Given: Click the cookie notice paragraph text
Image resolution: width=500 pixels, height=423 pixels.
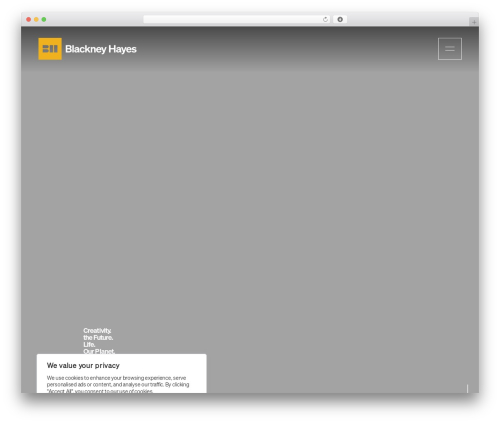Looking at the screenshot, I should [118, 384].
